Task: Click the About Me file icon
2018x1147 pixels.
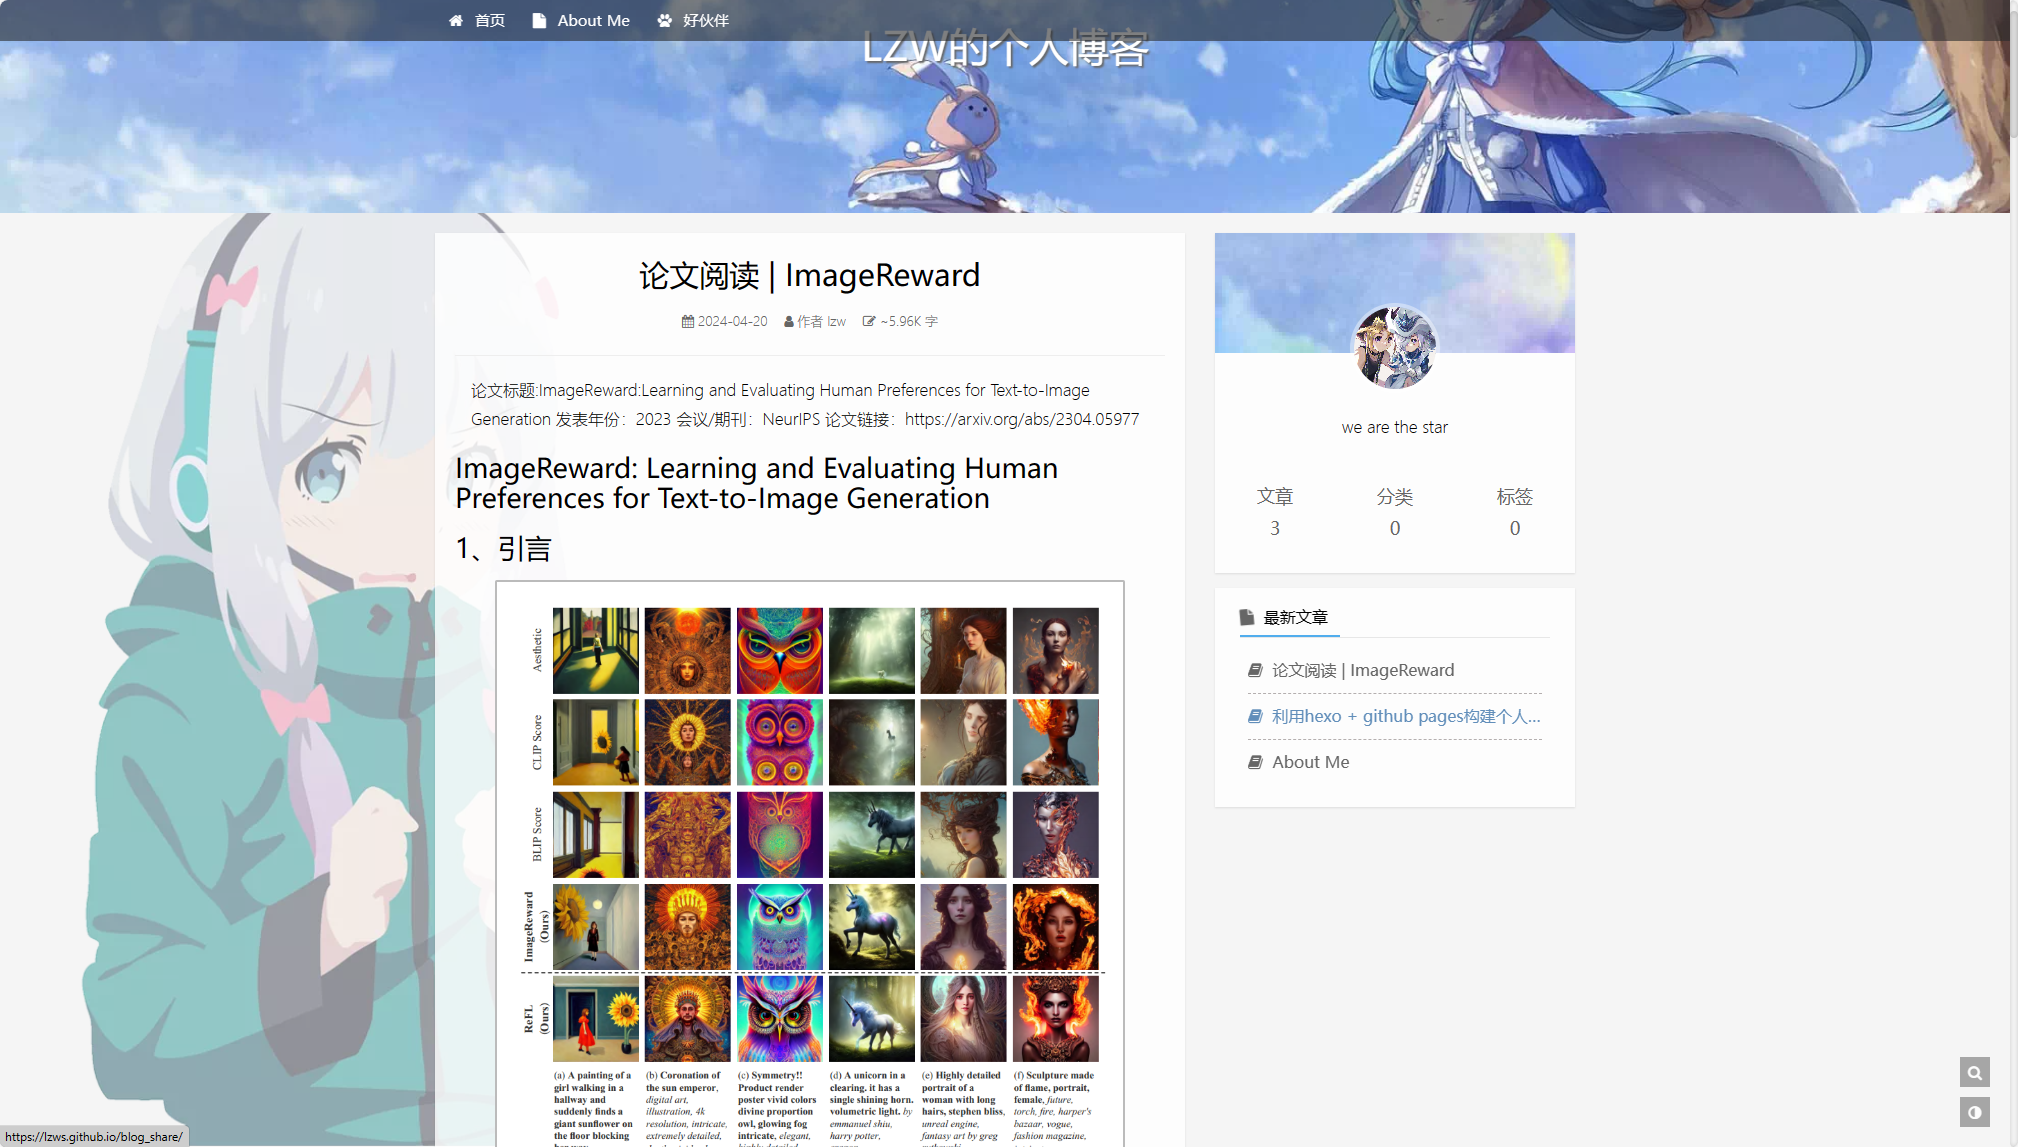Action: pyautogui.click(x=539, y=21)
